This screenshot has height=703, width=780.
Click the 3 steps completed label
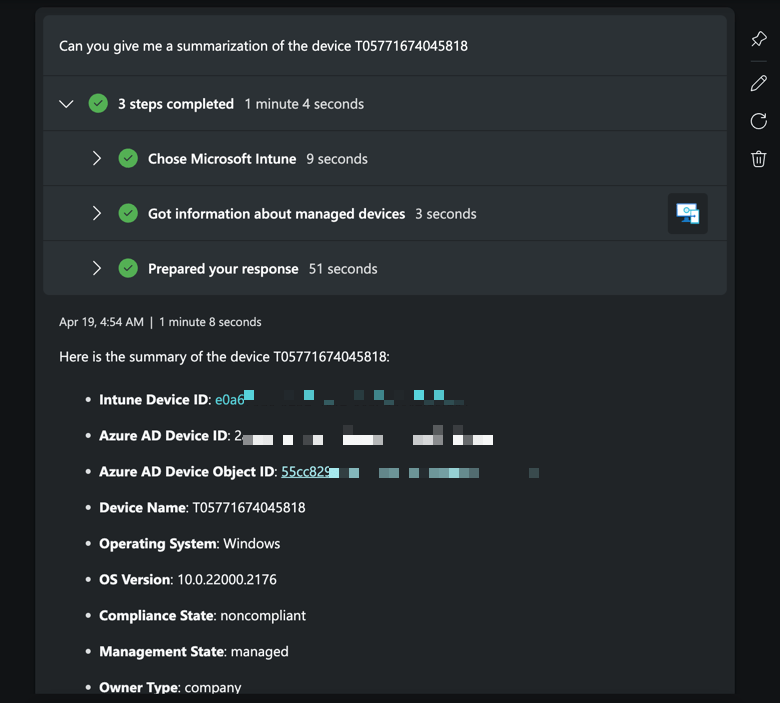[x=176, y=104]
